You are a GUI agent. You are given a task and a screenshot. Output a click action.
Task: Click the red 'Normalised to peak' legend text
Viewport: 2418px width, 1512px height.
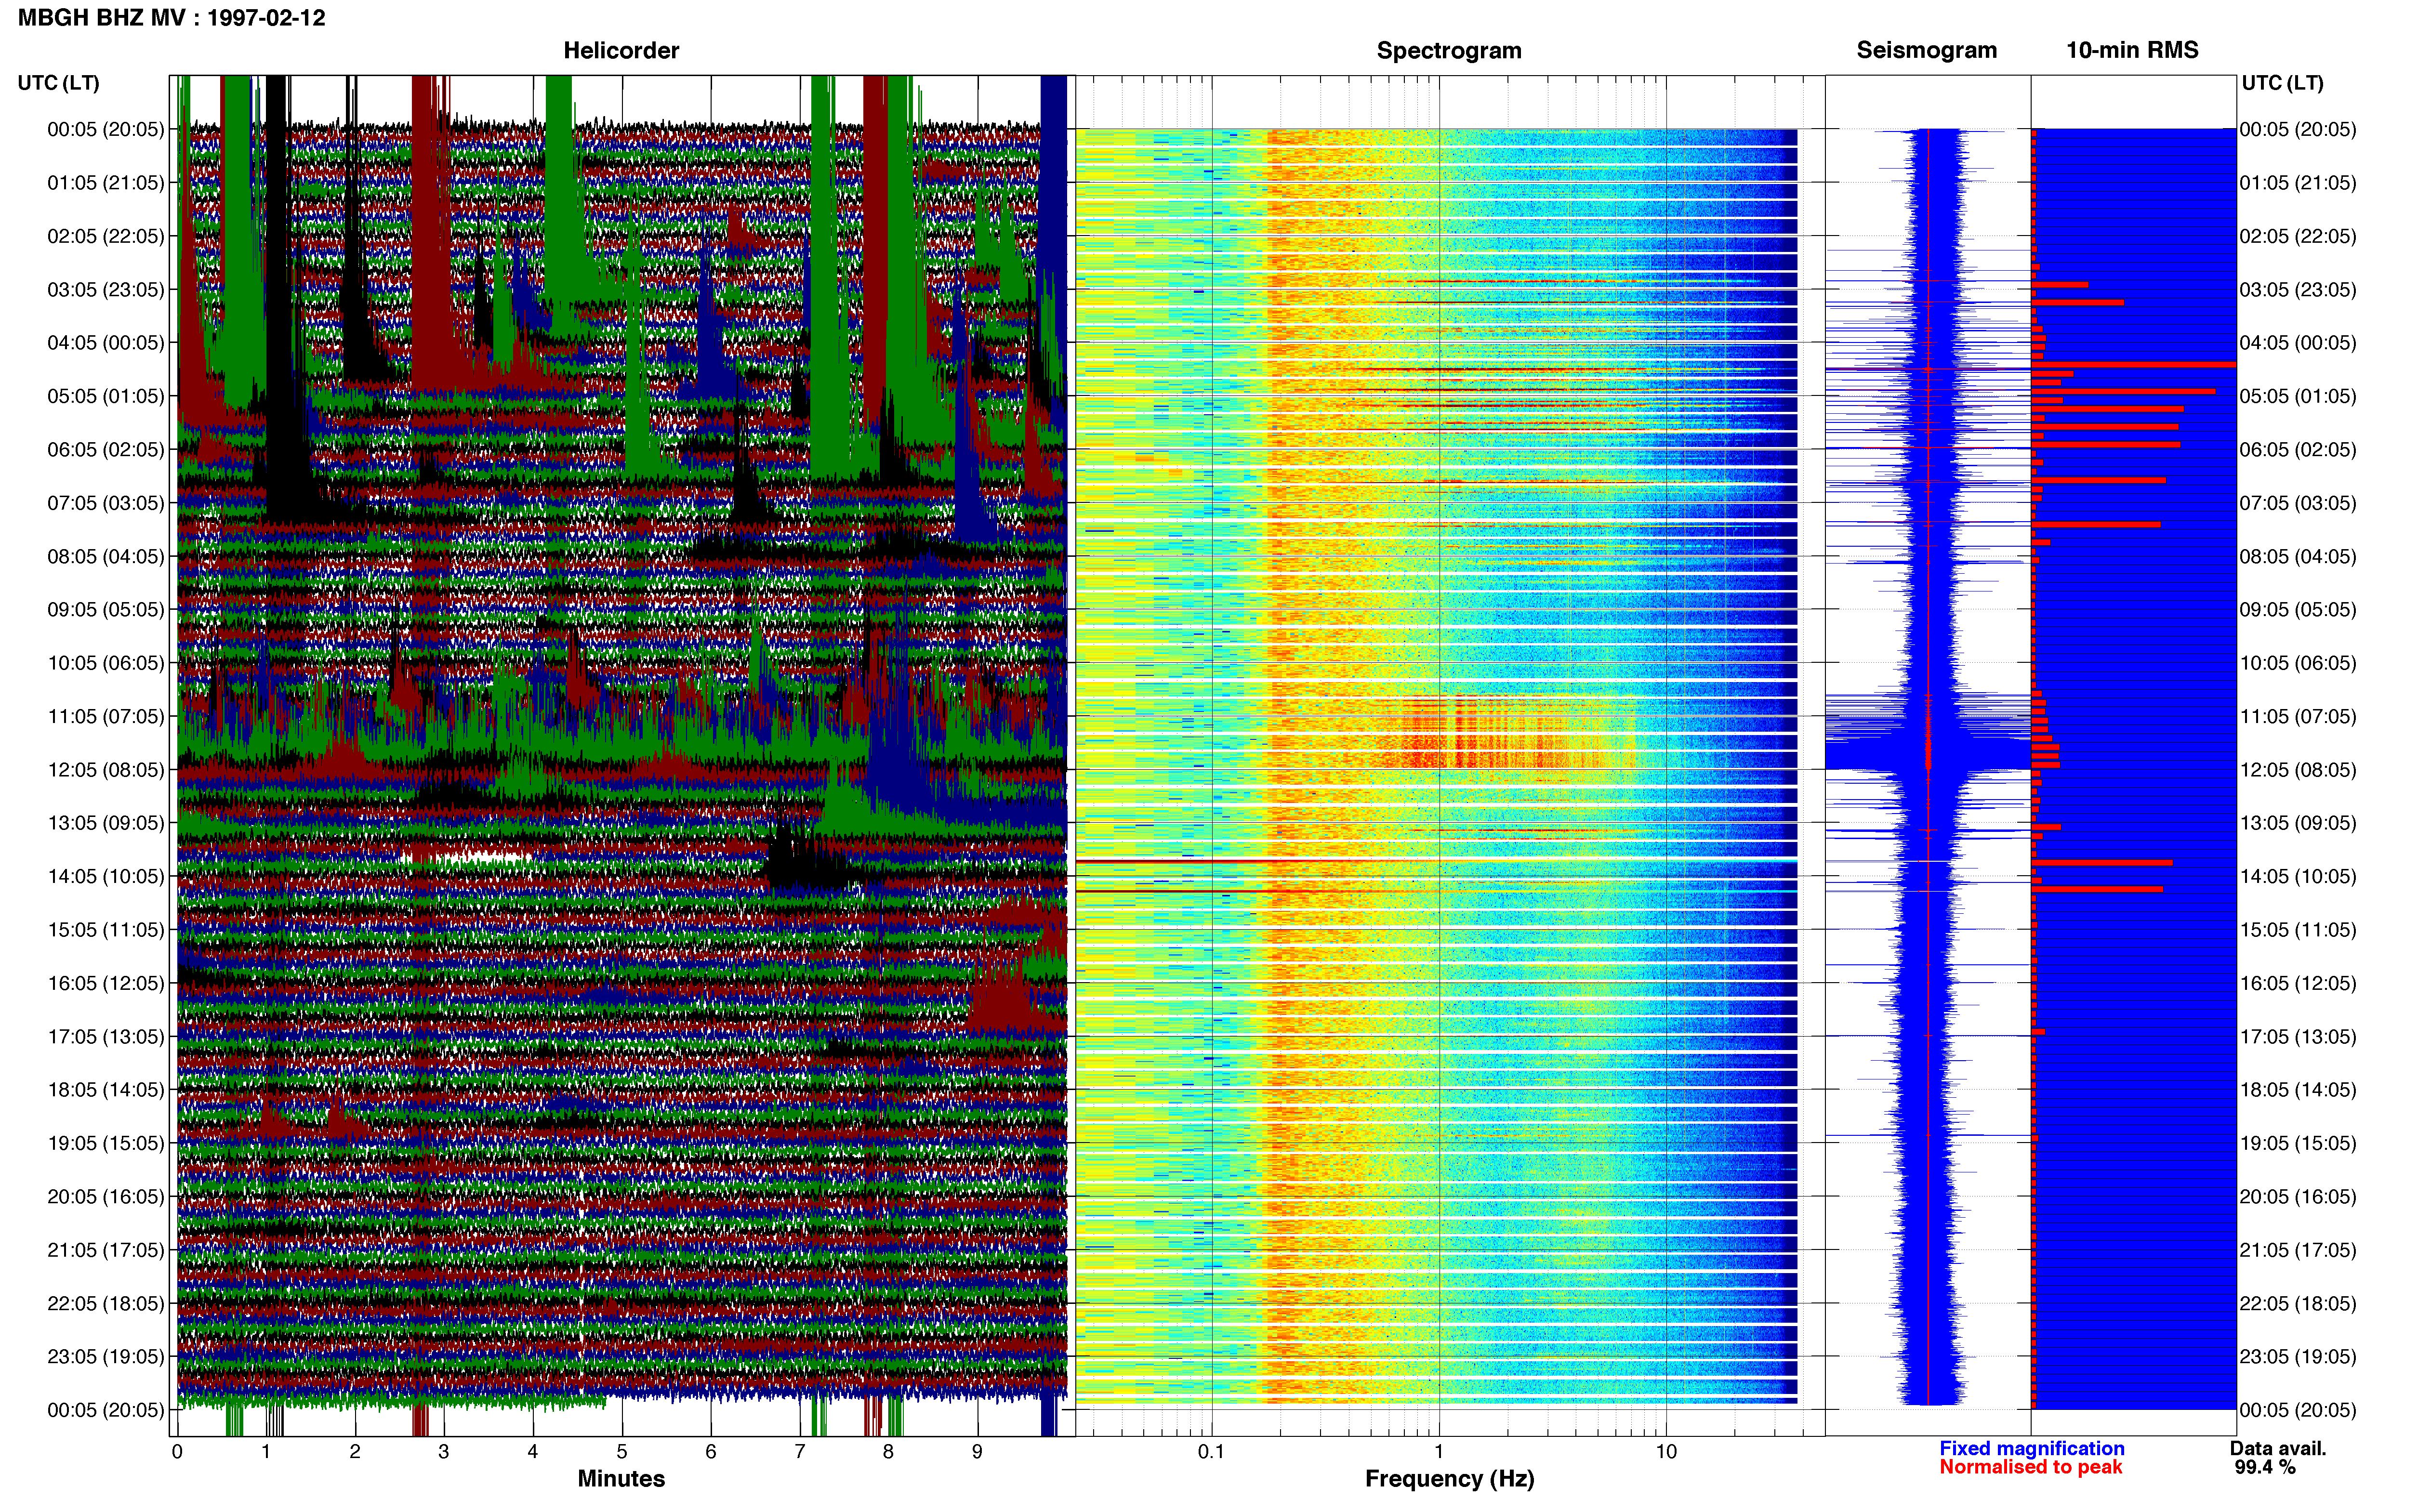(x=2030, y=1467)
